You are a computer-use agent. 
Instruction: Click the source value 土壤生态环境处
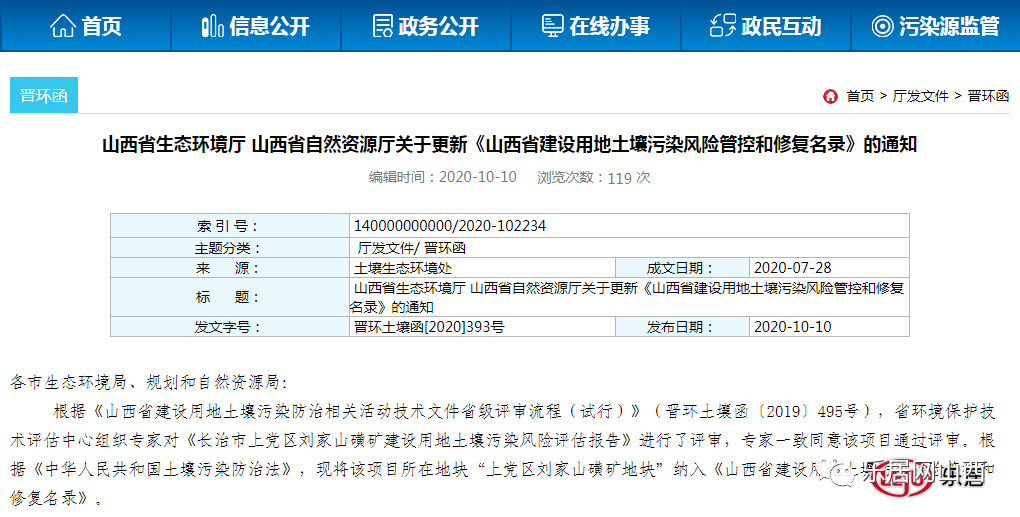click(x=403, y=268)
